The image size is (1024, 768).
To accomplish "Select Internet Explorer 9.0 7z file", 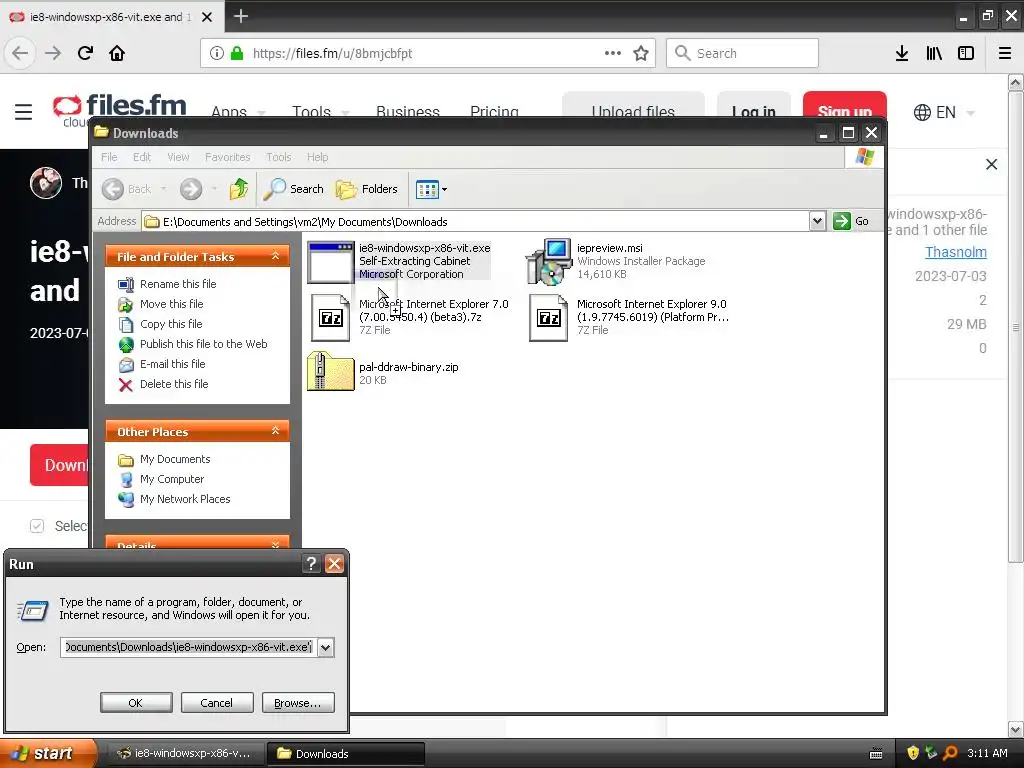I will pos(549,317).
